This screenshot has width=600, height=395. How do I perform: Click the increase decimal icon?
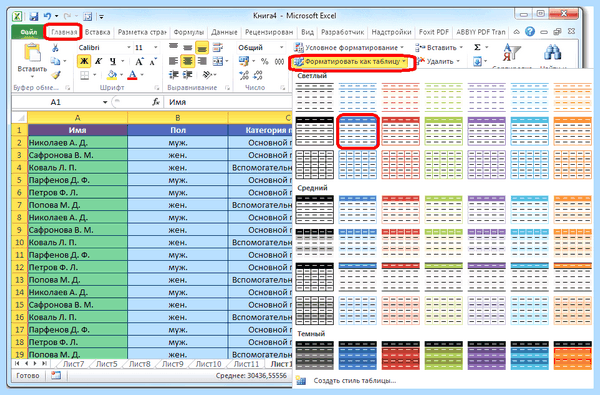click(244, 75)
